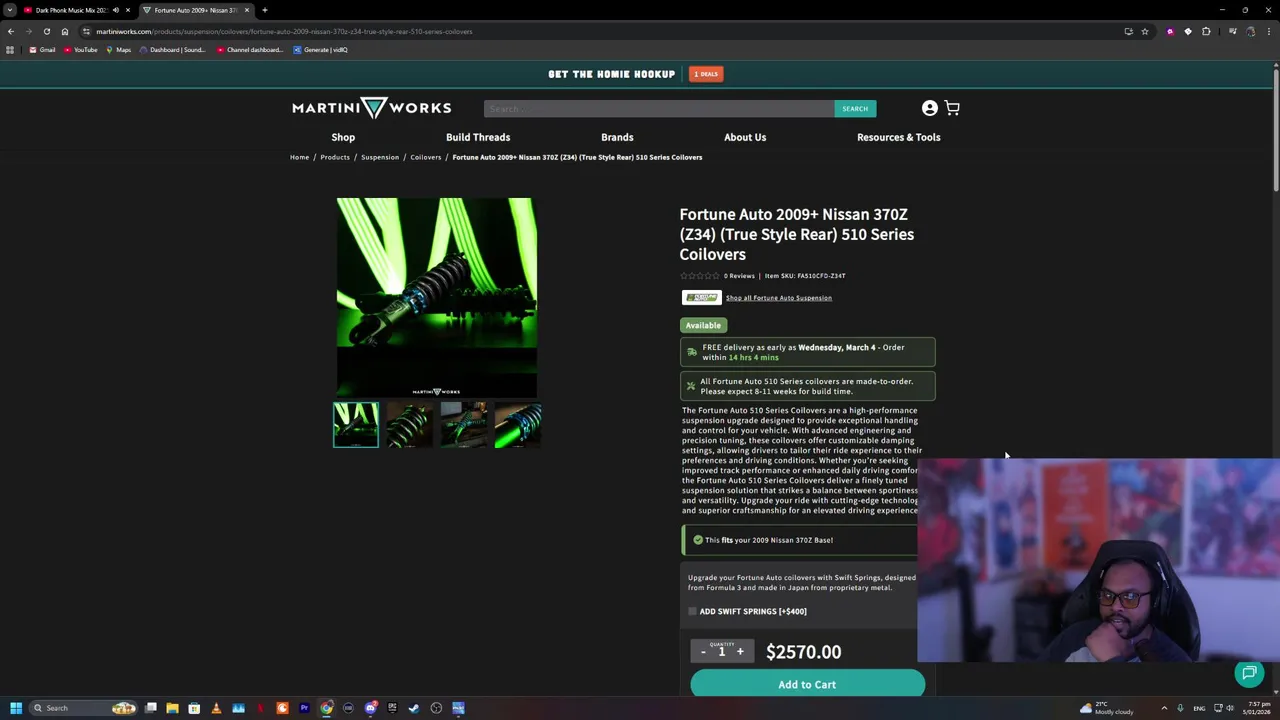Click the browser address bar URL
This screenshot has height=720, width=1280.
[x=284, y=31]
